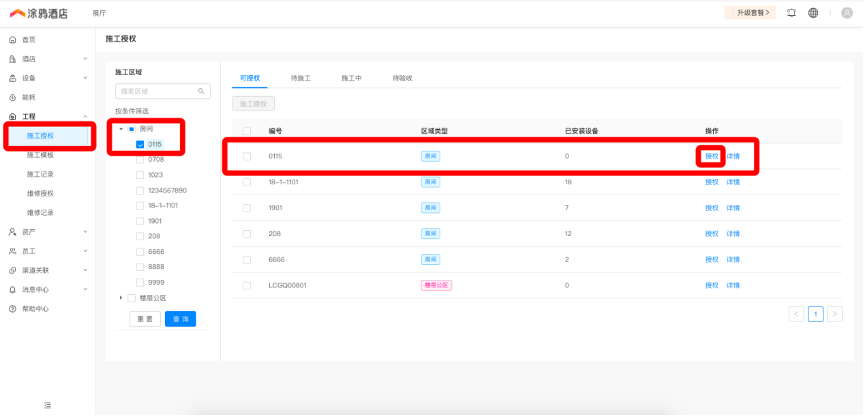Toggle the 房间 parent checkbox

point(131,129)
